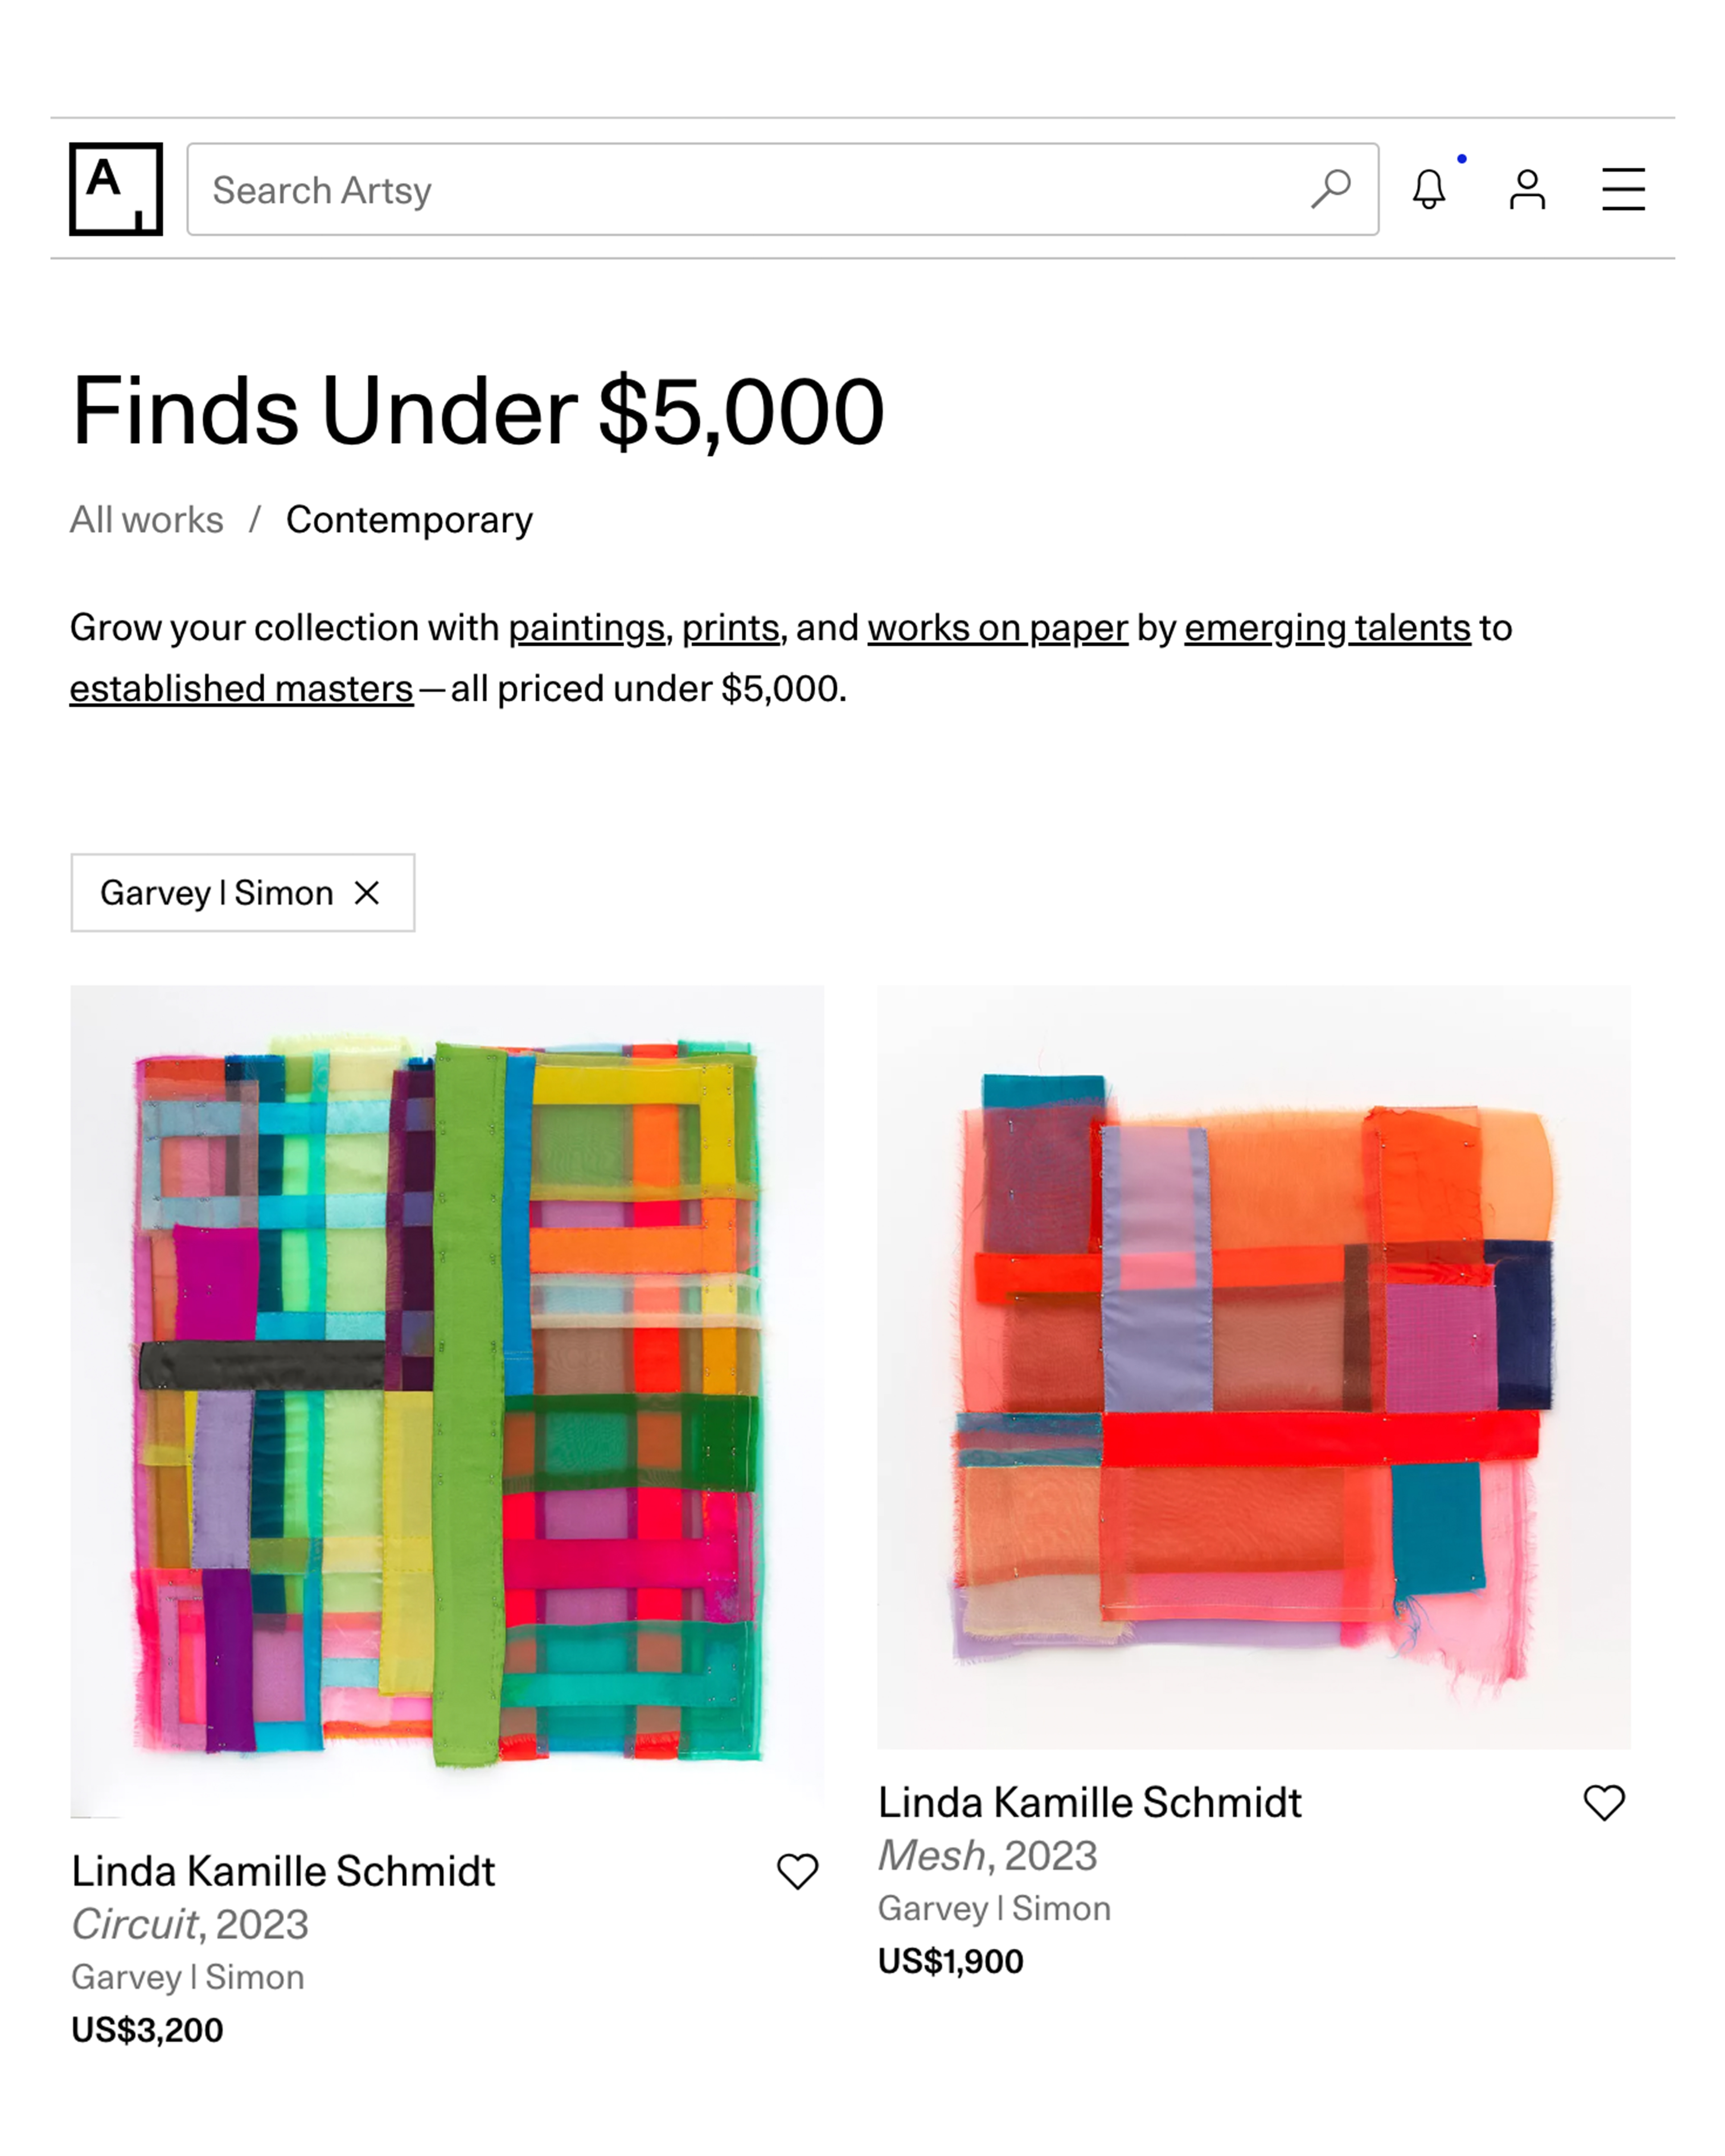This screenshot has width=1725, height=2156.
Task: Save Mesh artwork with heart icon
Action: click(x=1604, y=1803)
